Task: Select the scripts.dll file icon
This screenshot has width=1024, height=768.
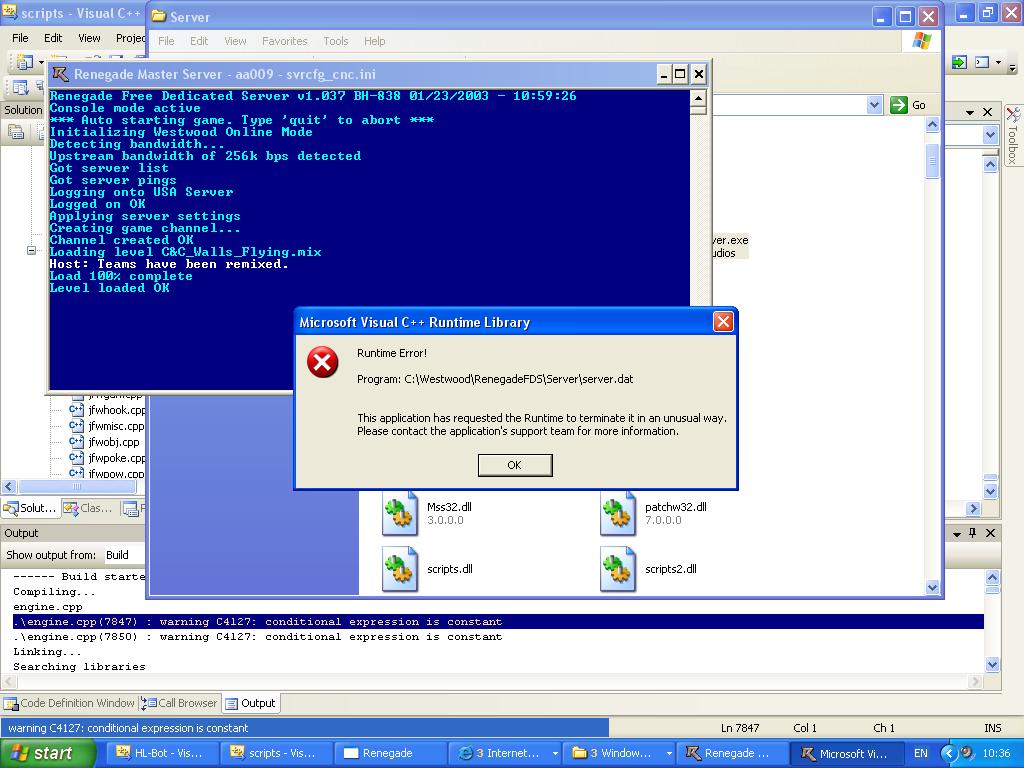Action: tap(400, 568)
